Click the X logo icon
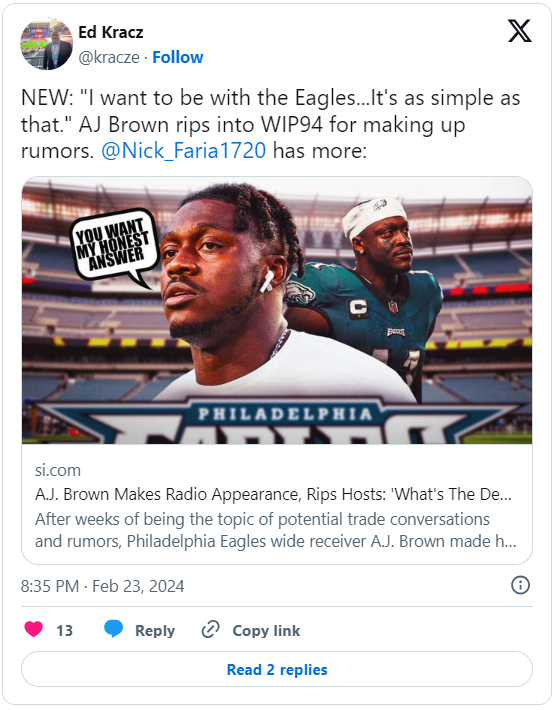This screenshot has height=710, width=555. [x=519, y=31]
